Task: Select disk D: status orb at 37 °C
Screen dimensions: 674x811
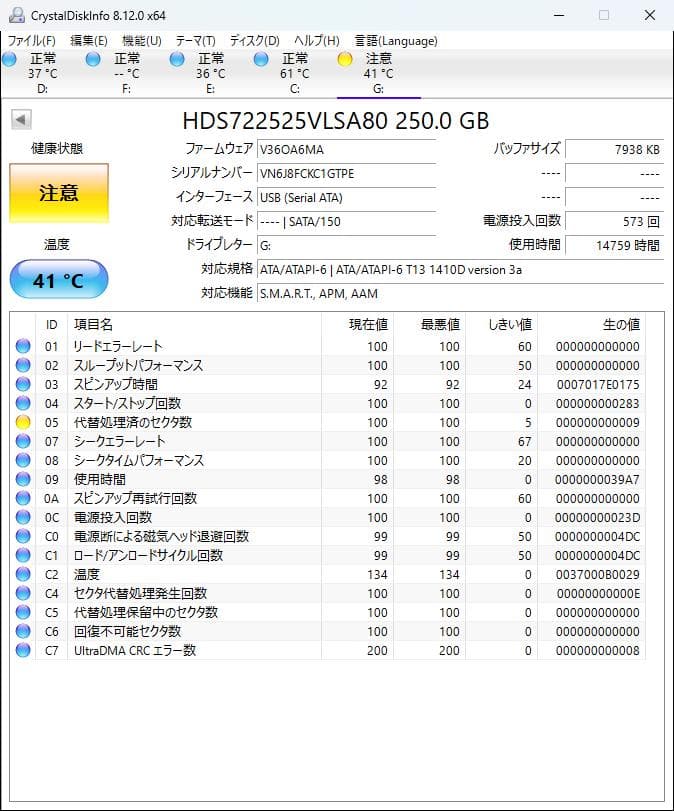Action: (x=10, y=59)
